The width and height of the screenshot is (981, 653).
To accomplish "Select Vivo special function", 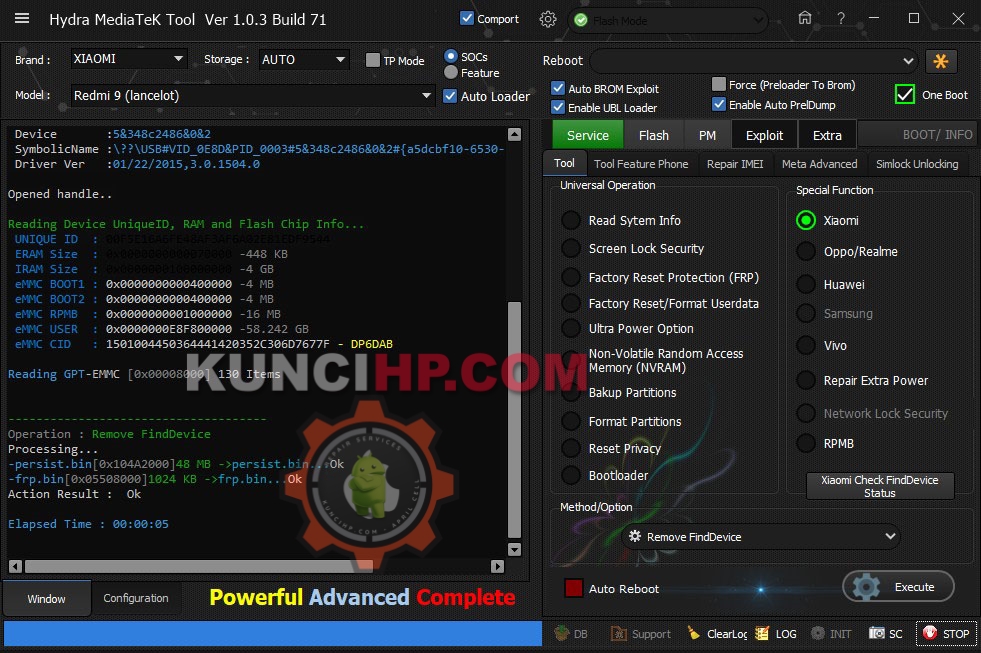I will (806, 345).
